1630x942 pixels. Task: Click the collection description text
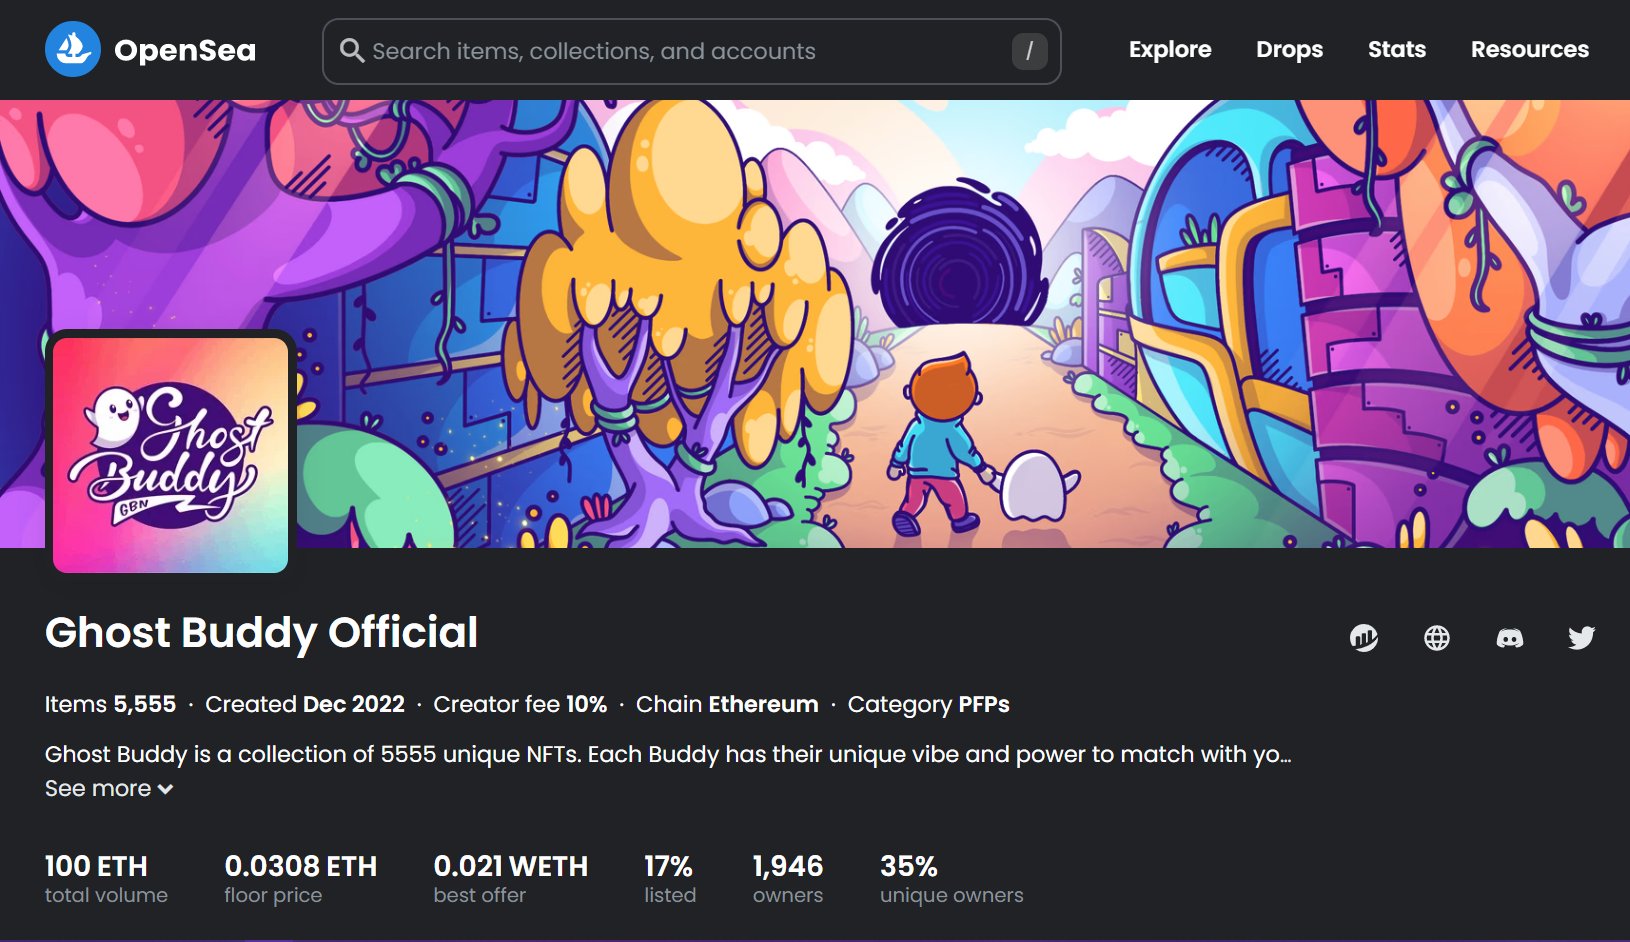point(668,754)
